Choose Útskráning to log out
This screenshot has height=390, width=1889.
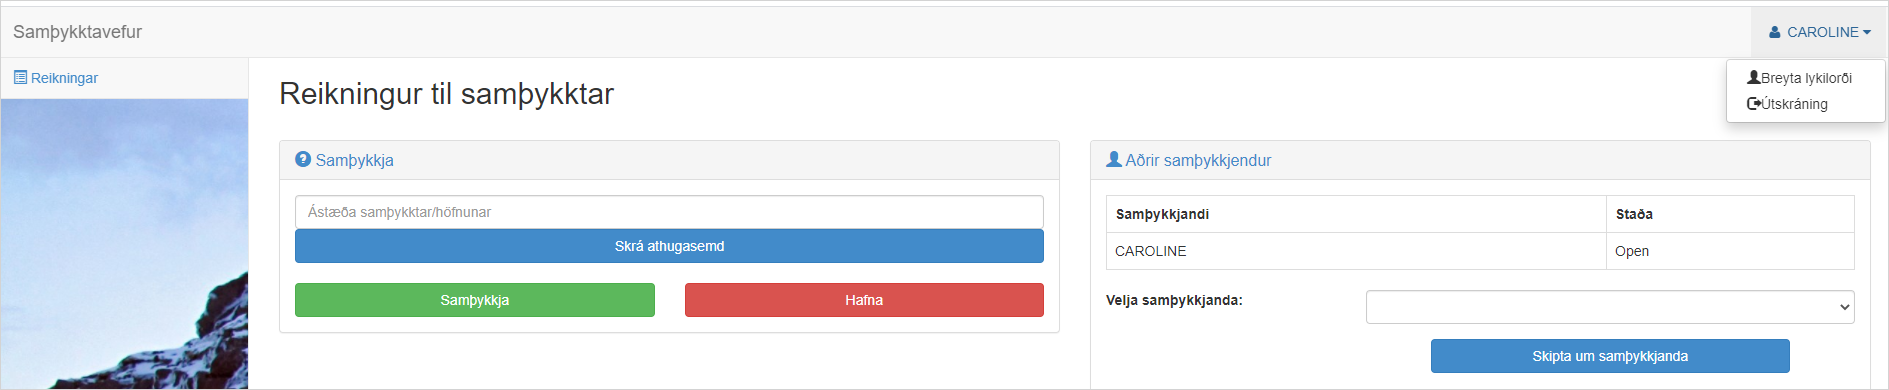(1794, 104)
